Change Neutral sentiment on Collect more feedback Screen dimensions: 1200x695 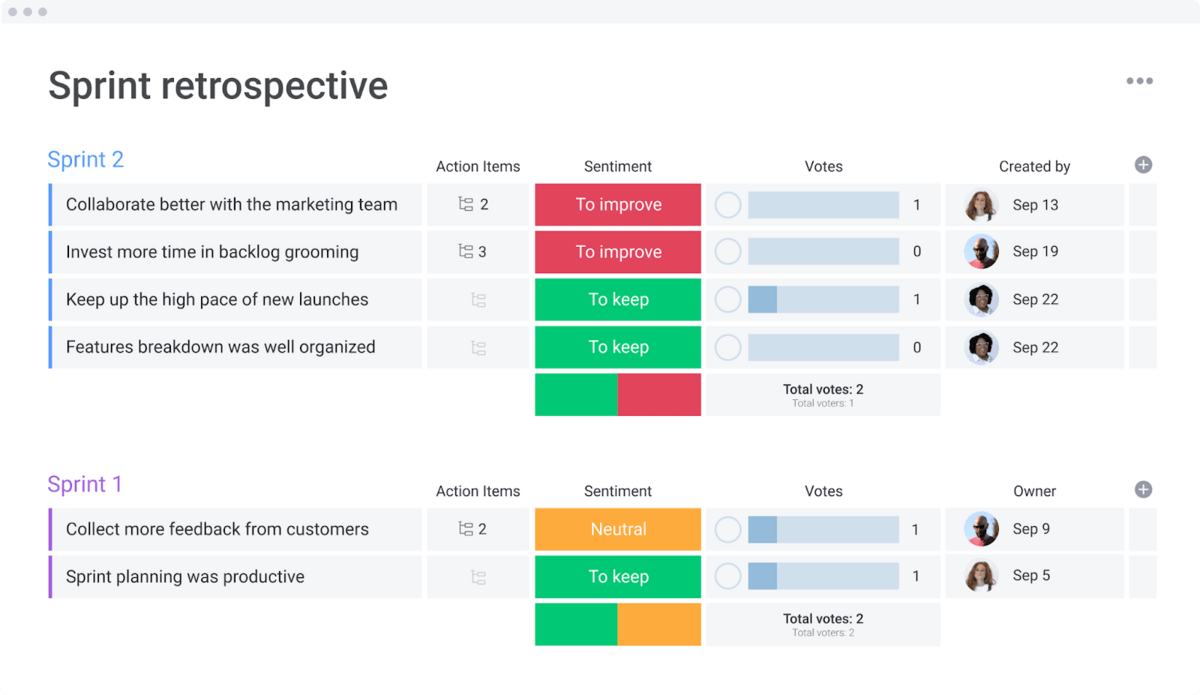point(618,529)
